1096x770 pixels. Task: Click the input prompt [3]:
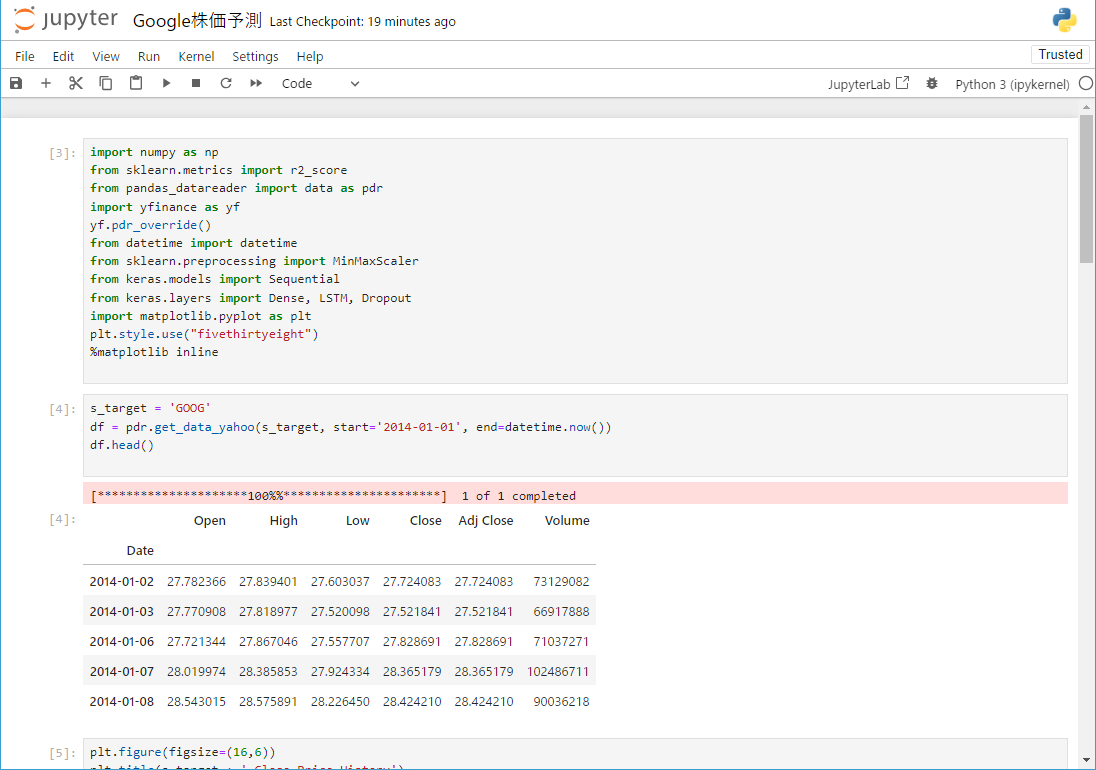[x=62, y=154]
